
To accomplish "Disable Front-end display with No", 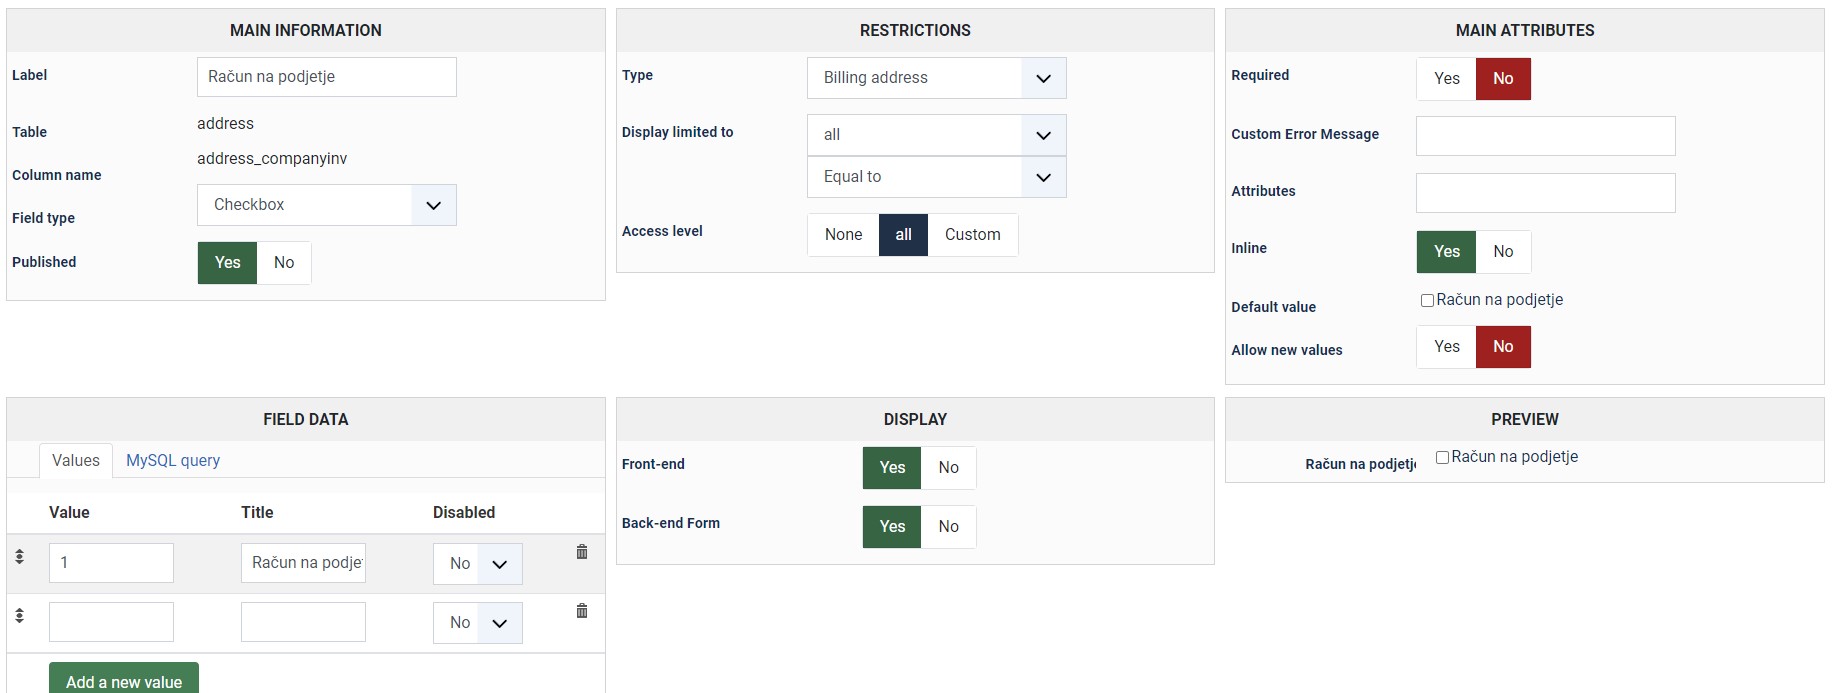I will 948,468.
